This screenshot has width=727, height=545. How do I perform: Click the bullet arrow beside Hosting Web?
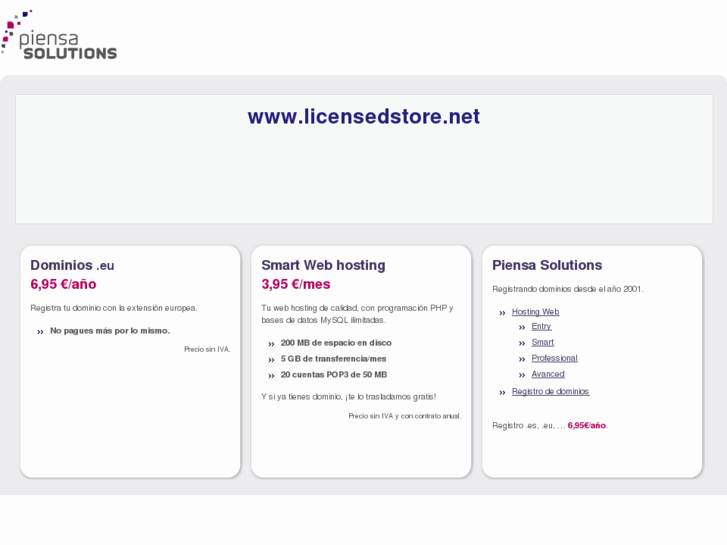tap(502, 313)
